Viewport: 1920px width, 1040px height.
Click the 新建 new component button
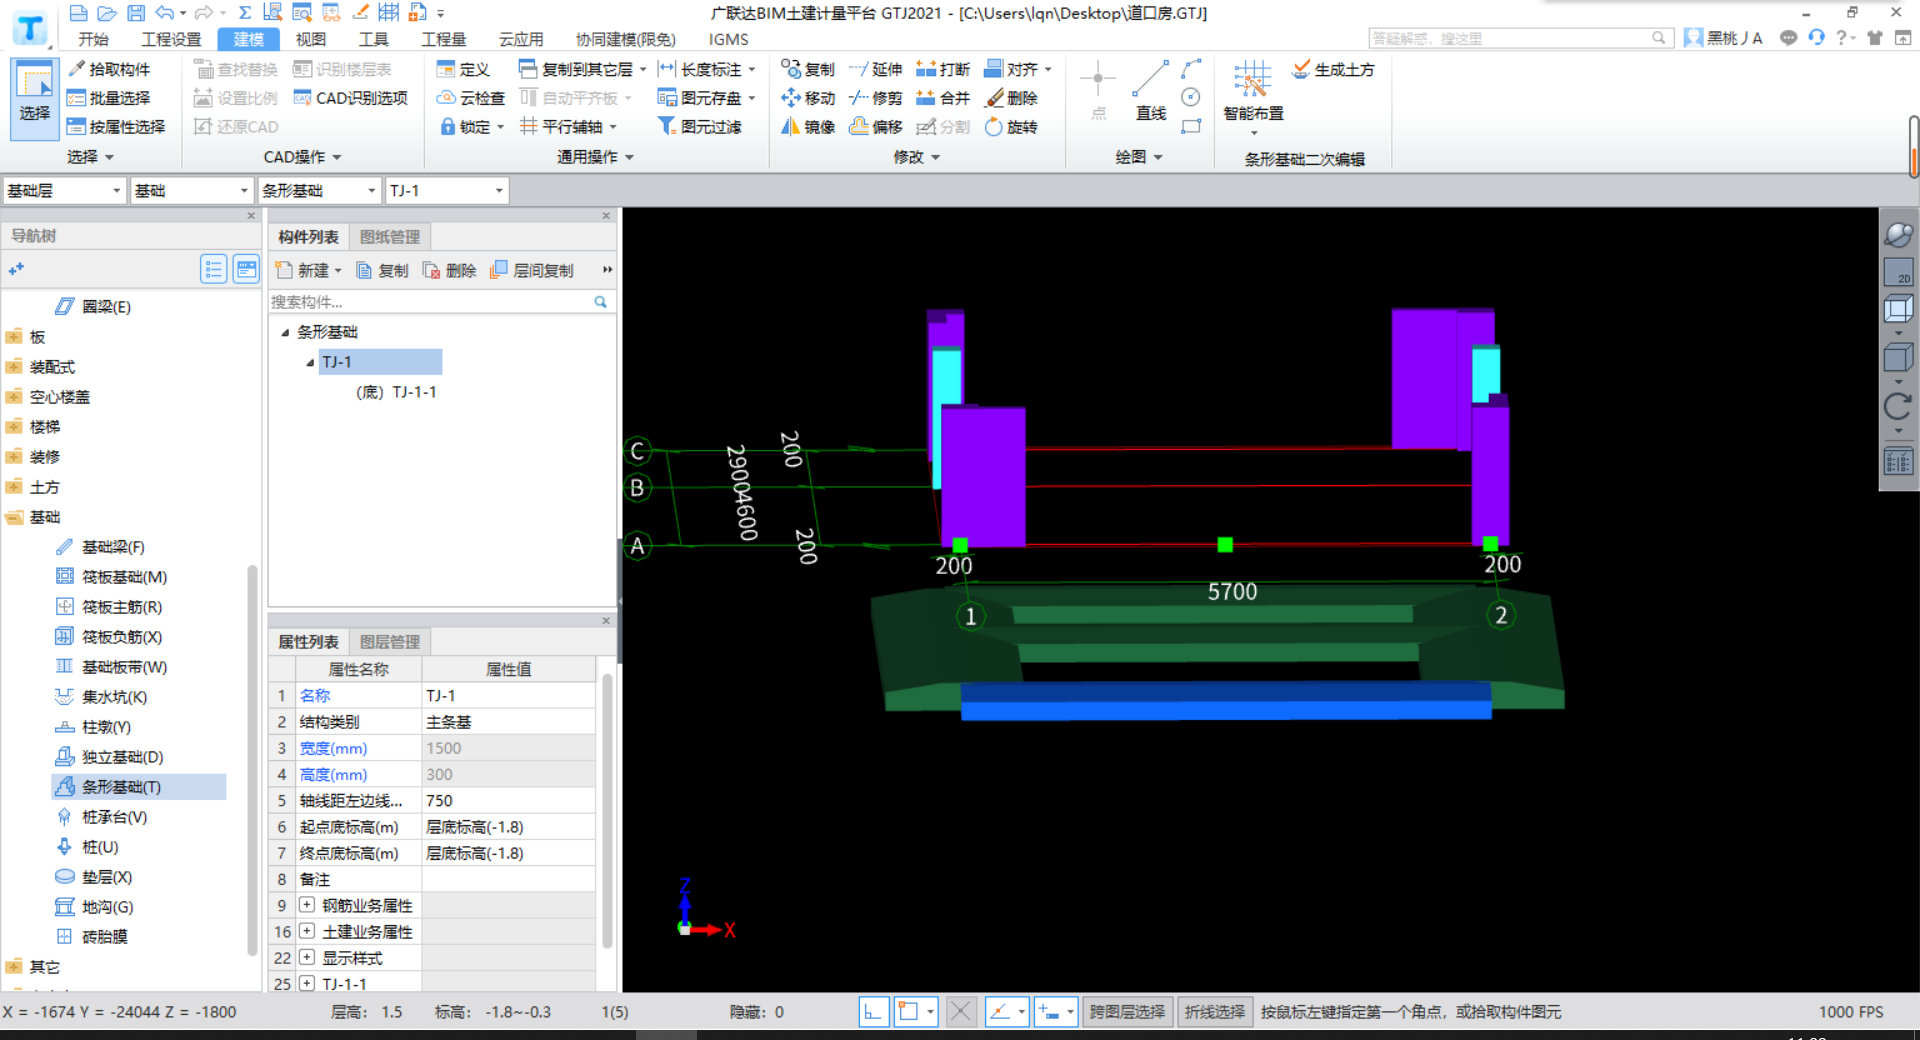pyautogui.click(x=308, y=271)
